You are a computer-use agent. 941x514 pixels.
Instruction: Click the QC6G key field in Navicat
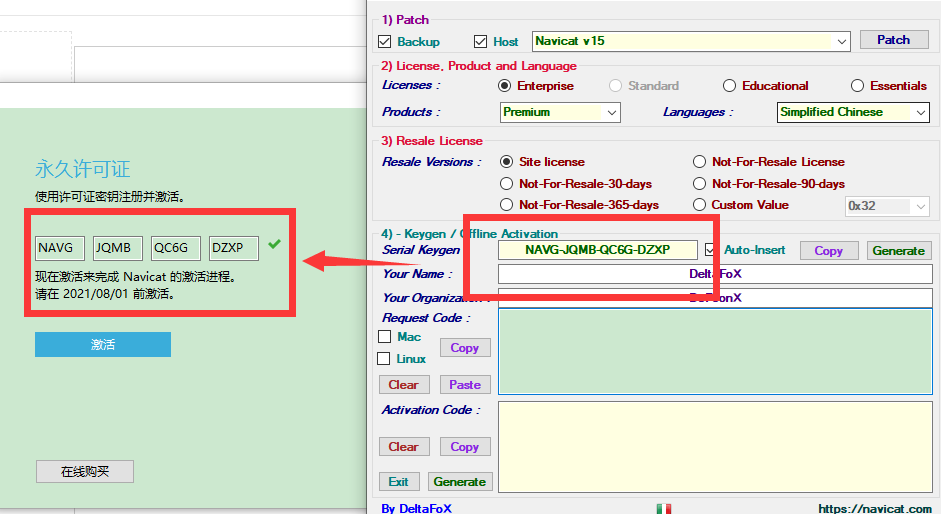176,248
